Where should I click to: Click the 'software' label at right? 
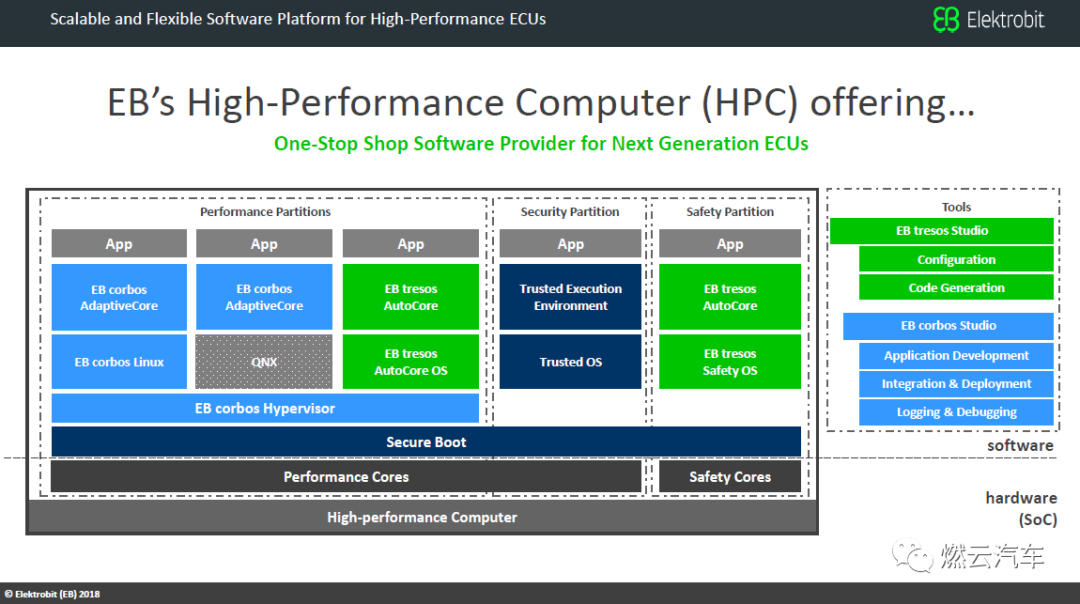coord(1020,446)
